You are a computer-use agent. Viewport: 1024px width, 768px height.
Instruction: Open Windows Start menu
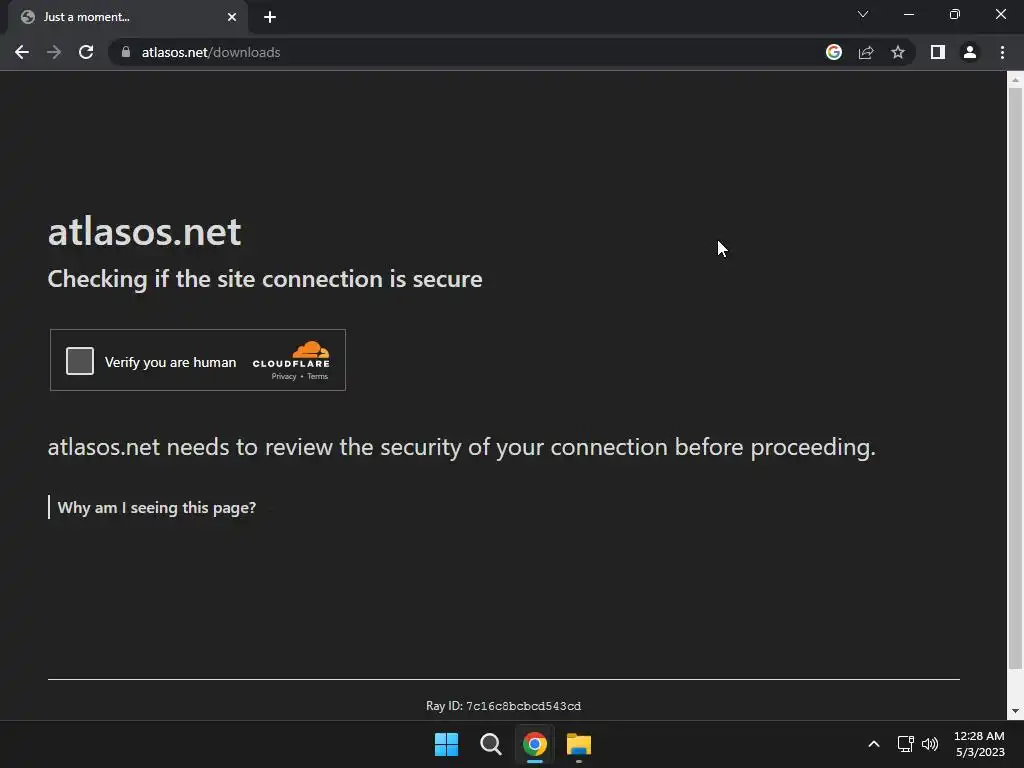[x=447, y=744]
